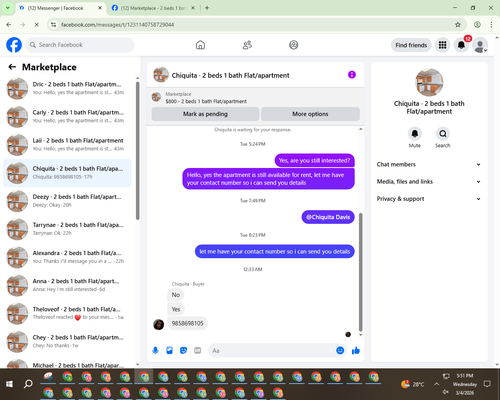Expand Chat members section

coord(429,164)
